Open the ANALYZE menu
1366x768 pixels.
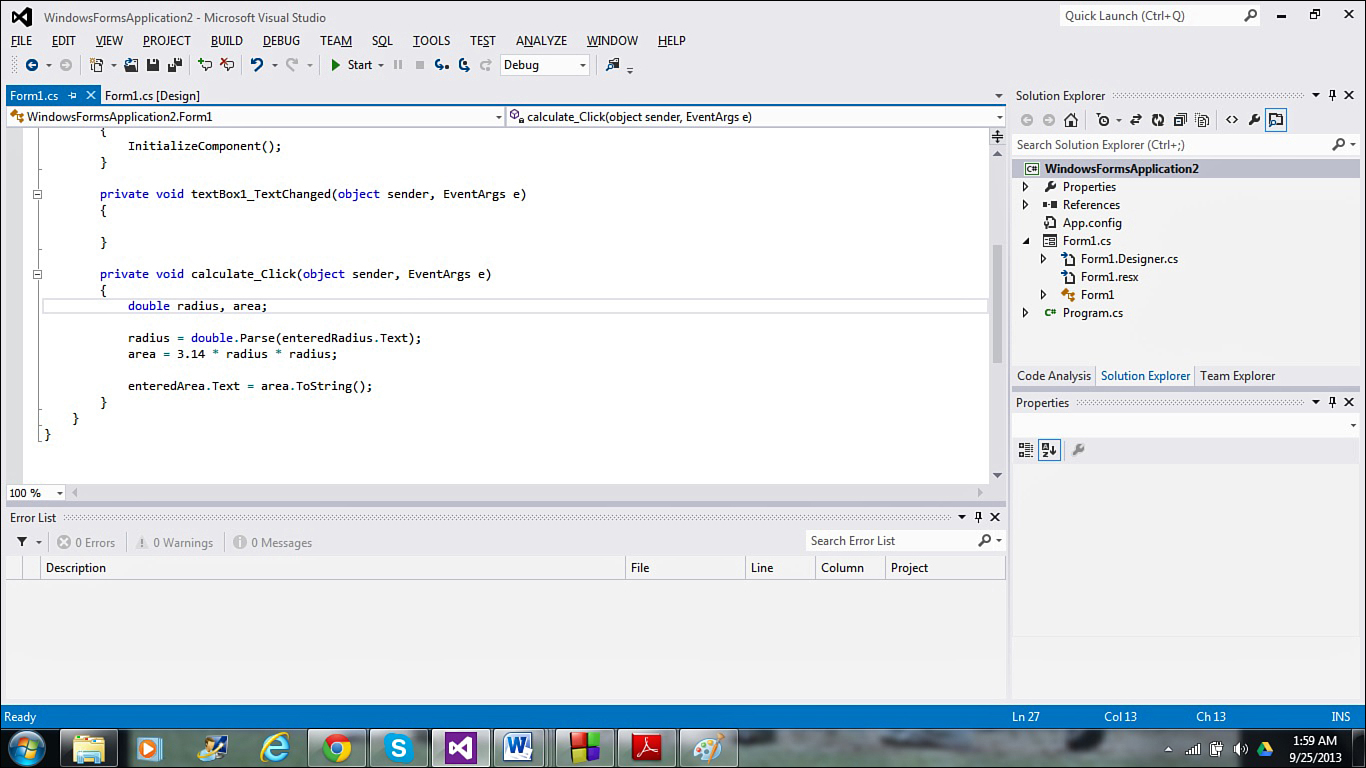tap(541, 41)
